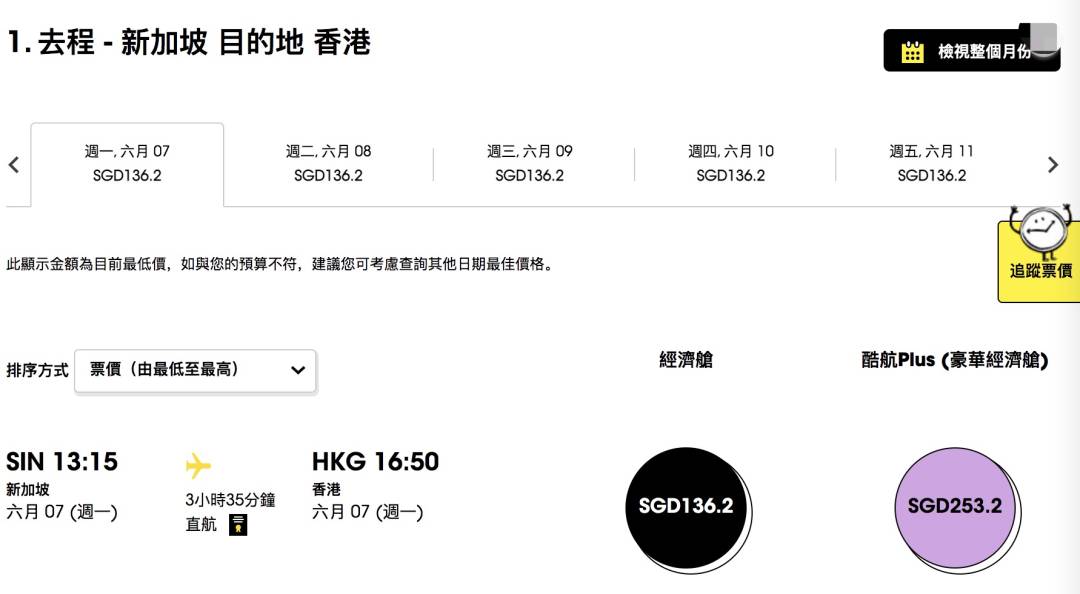Click the previous dates left arrow

14,165
